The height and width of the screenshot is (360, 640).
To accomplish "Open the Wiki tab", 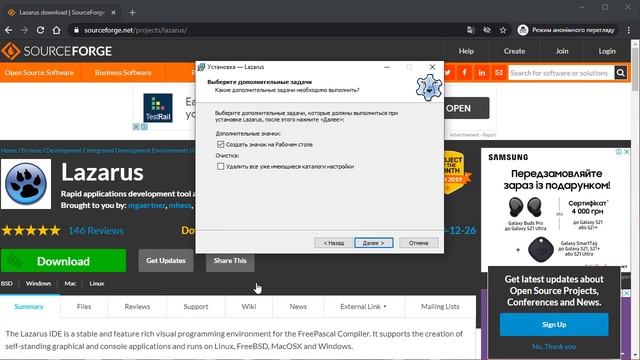I will pos(249,307).
